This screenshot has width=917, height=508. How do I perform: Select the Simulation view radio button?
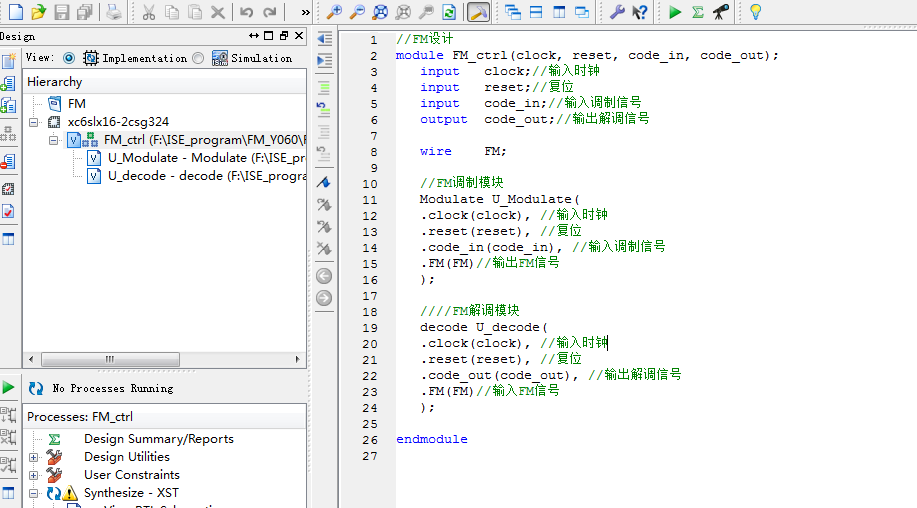coord(198,58)
